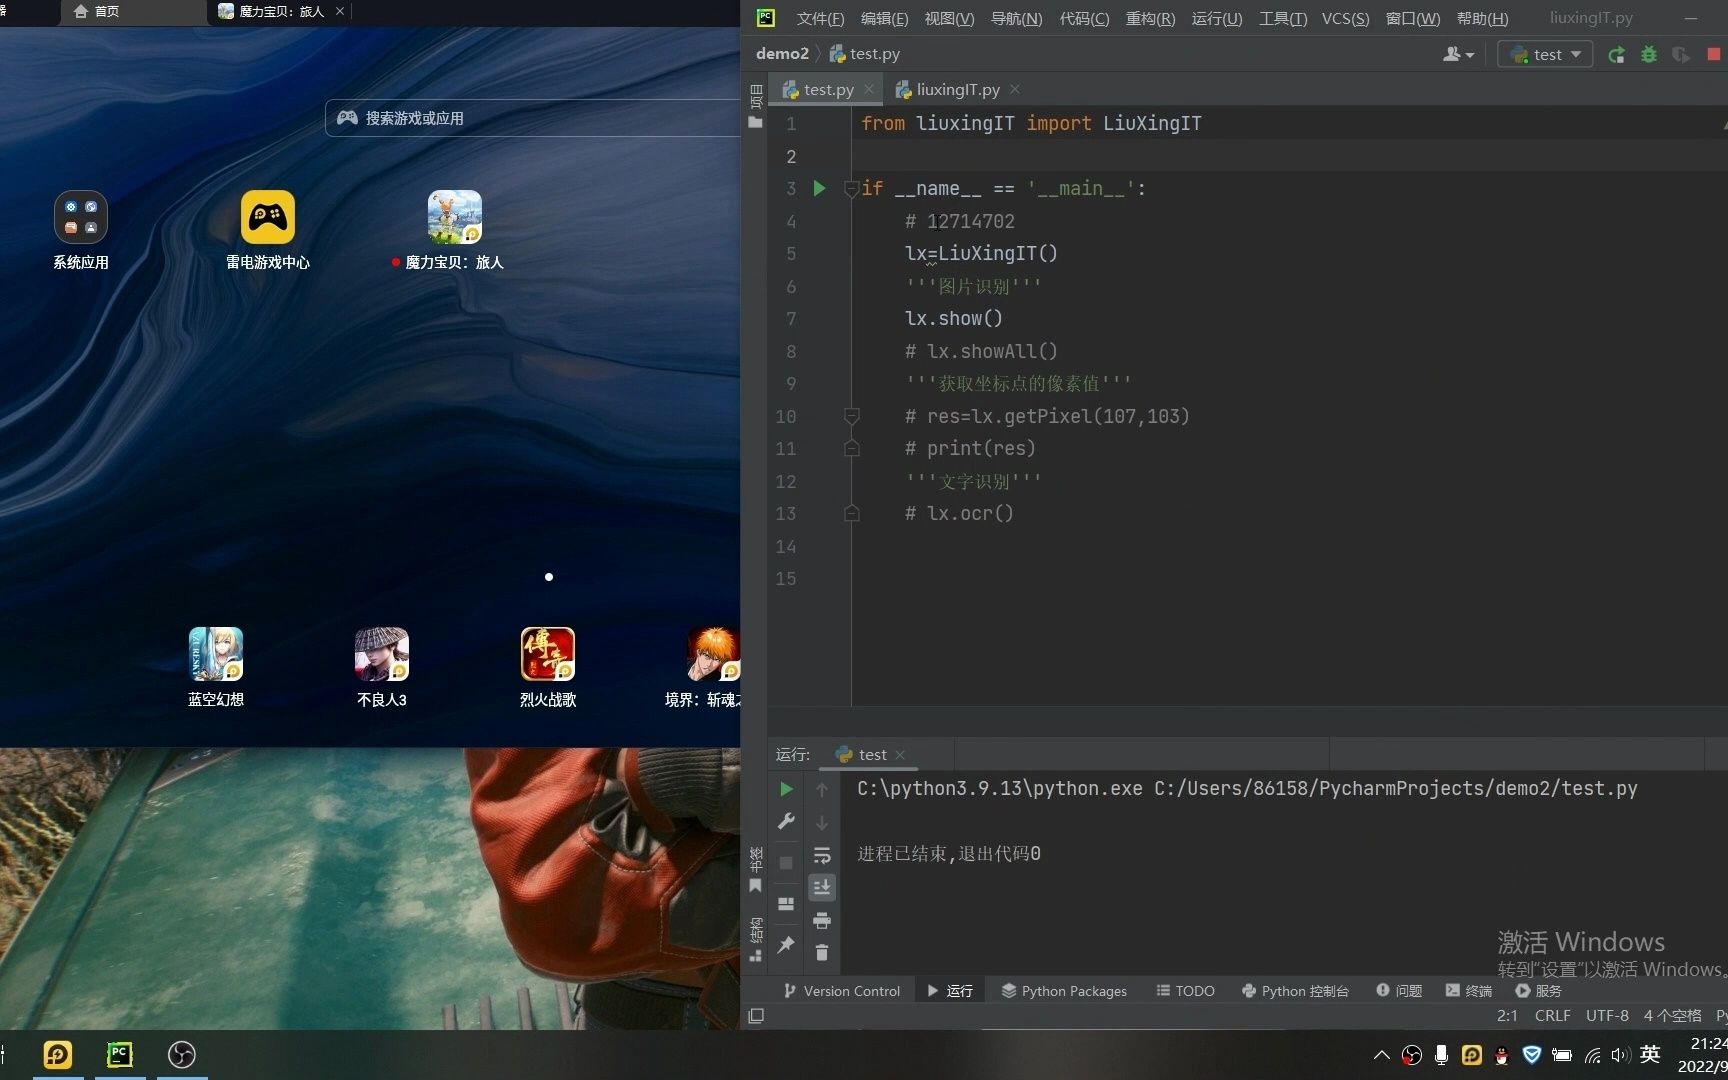Toggle scroll to end in Run panel
The height and width of the screenshot is (1080, 1728).
point(822,887)
